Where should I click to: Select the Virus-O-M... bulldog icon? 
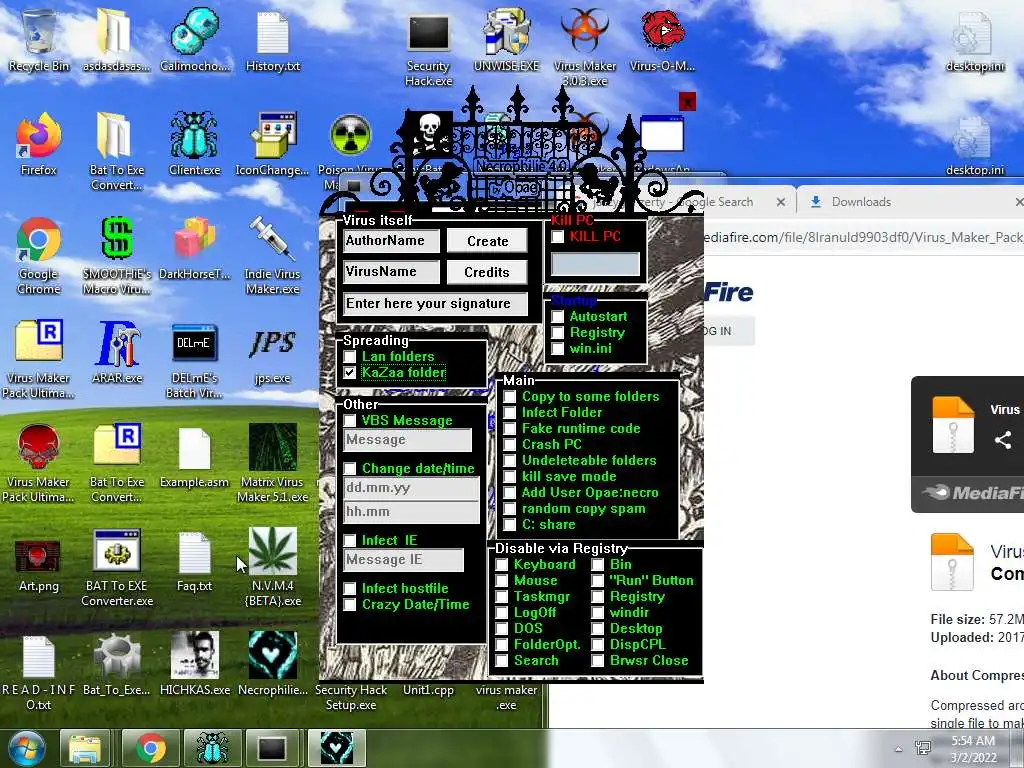[662, 40]
